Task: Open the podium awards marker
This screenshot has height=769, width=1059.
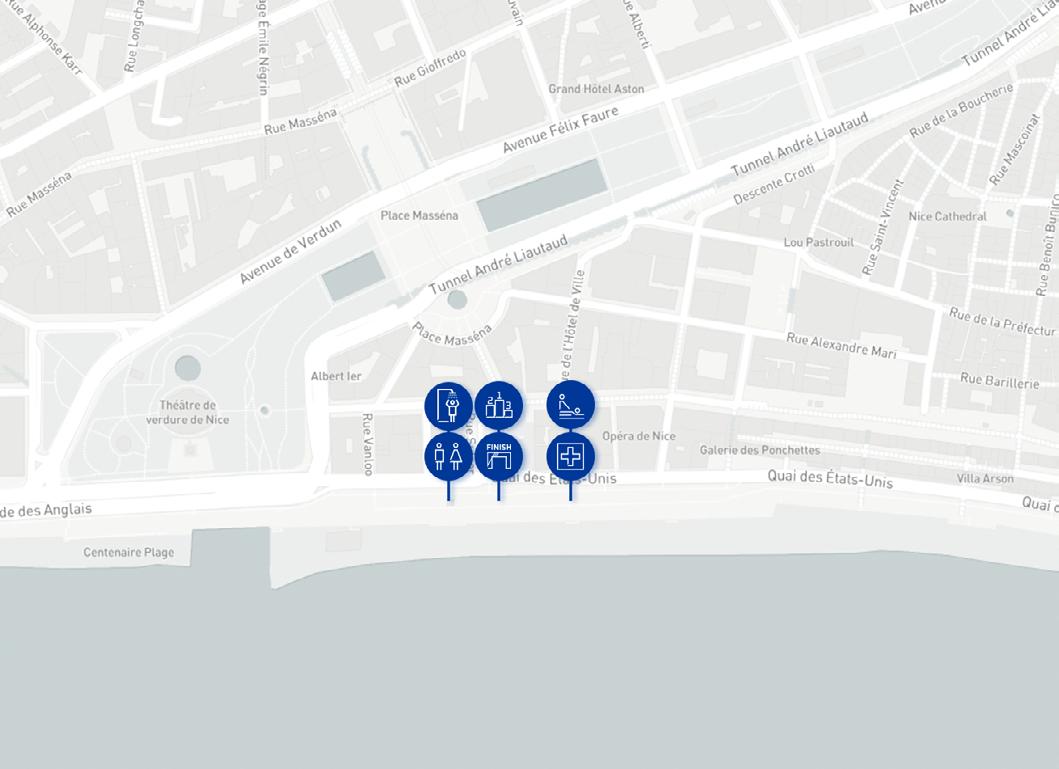Action: [x=498, y=405]
